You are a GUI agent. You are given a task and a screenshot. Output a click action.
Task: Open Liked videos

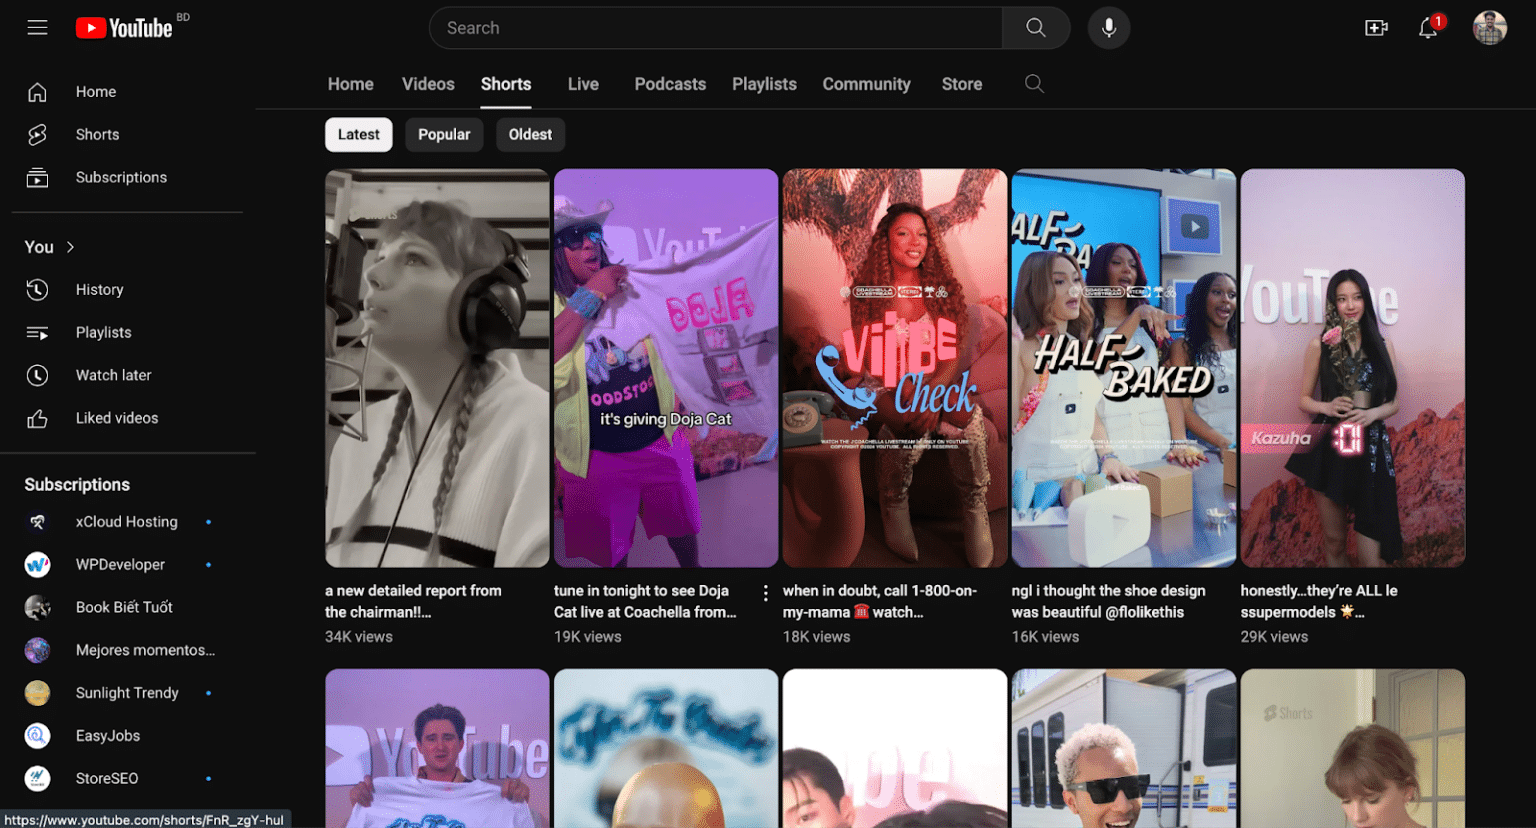point(116,417)
